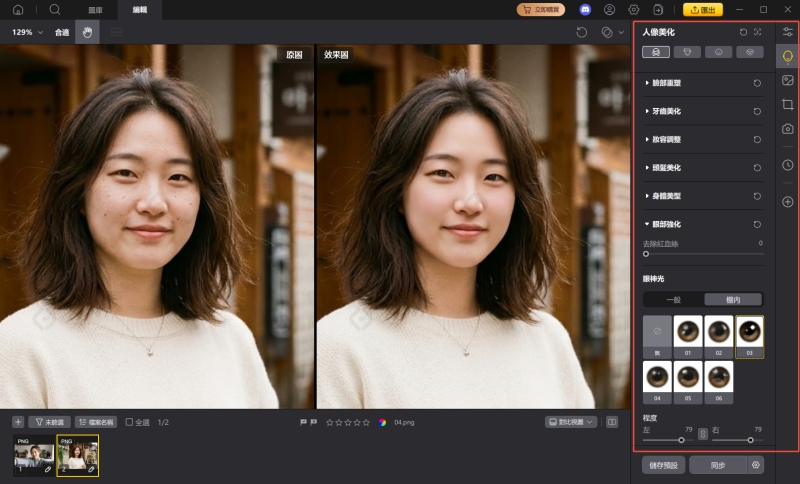800x484 pixels.
Task: Select eye light preset 05
Action: 688,383
